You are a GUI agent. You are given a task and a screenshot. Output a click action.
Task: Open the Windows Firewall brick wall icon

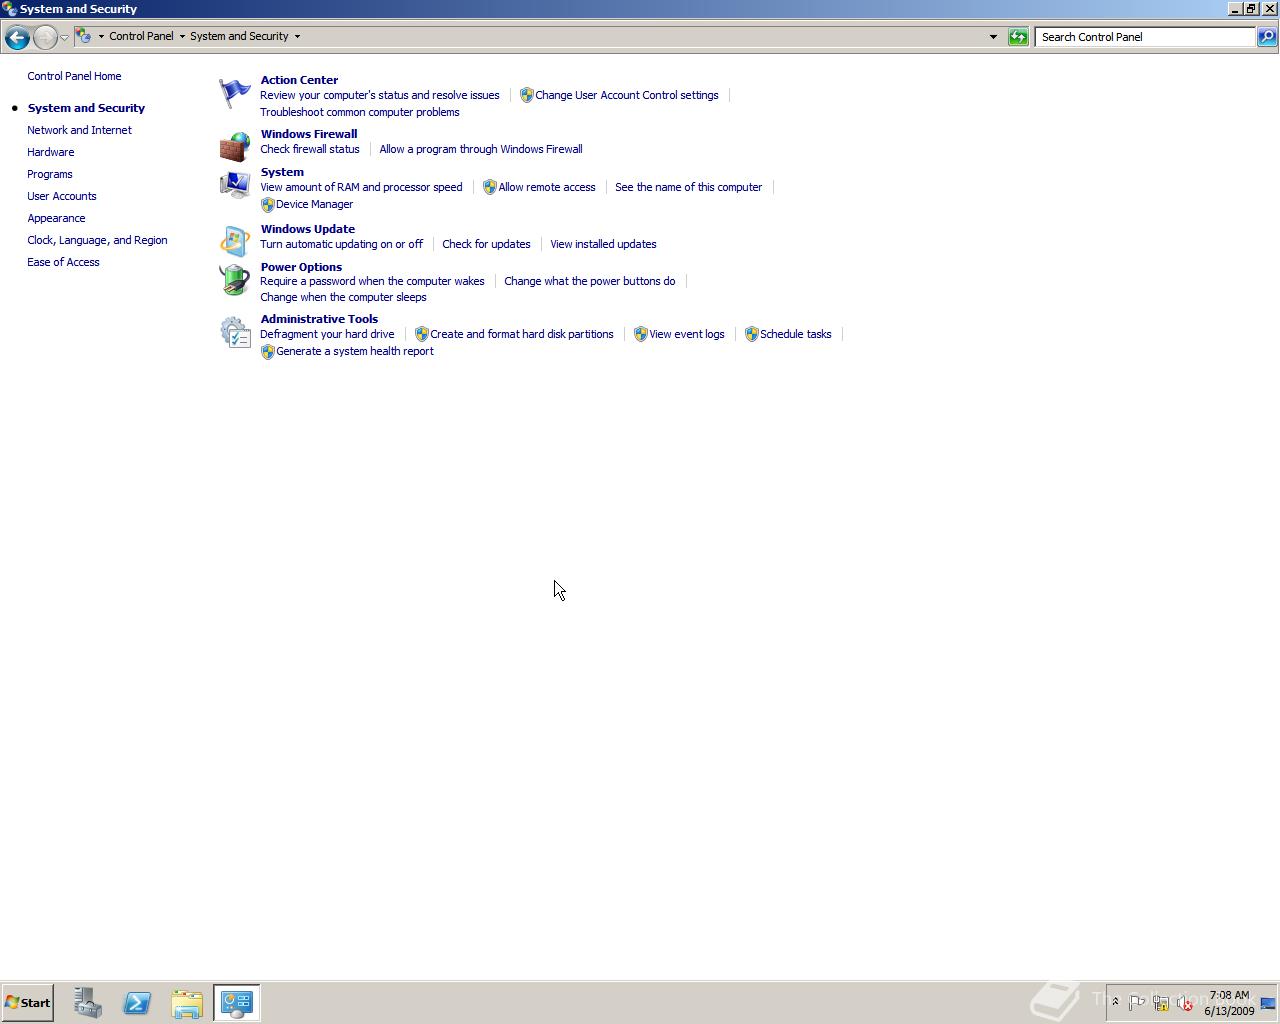point(235,147)
